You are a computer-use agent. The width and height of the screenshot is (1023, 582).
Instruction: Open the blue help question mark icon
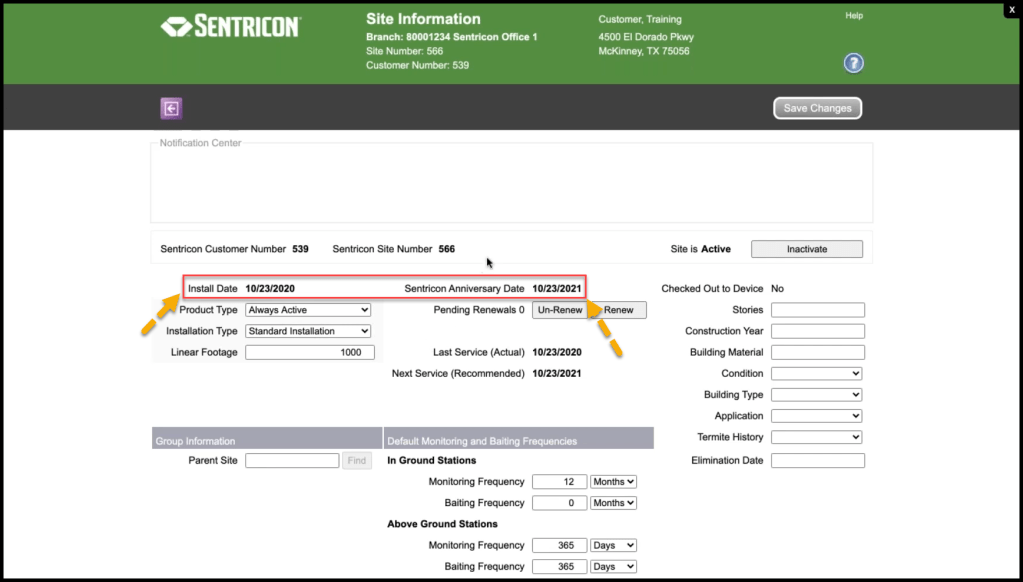853,64
